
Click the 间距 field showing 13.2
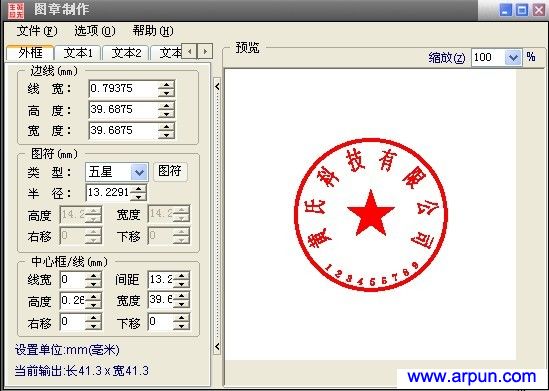[161, 280]
